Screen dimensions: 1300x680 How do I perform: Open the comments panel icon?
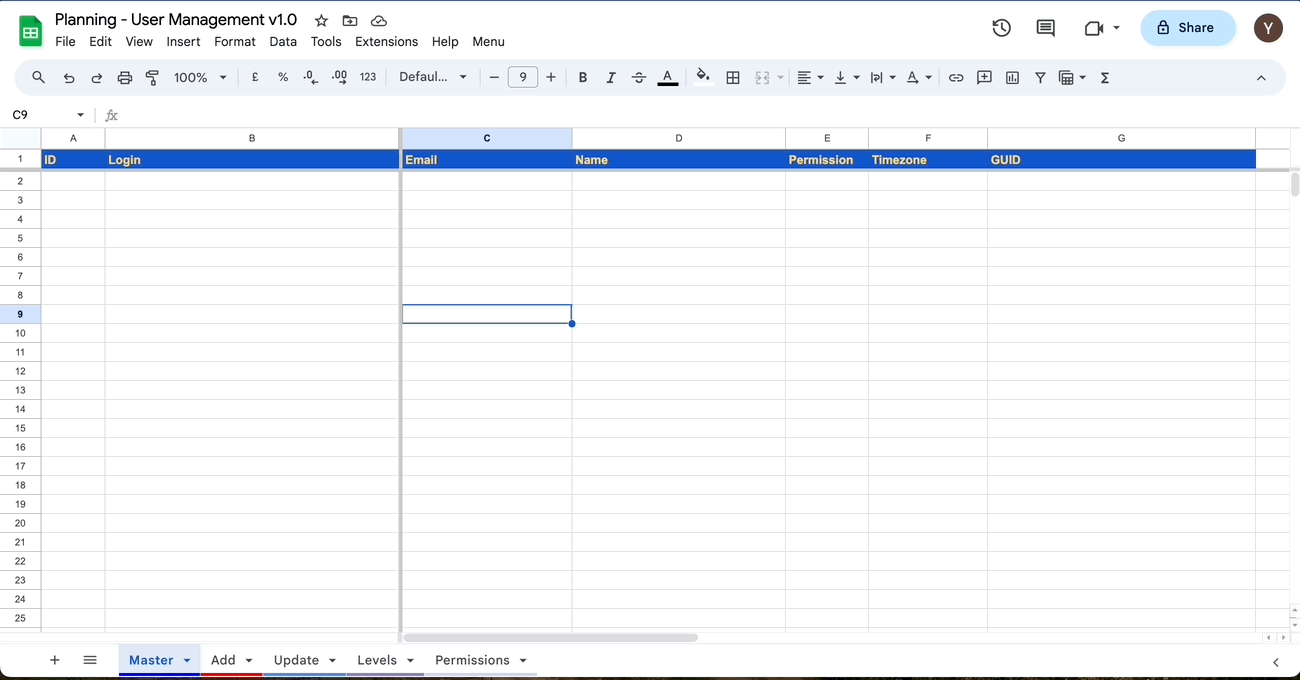[x=1045, y=28]
